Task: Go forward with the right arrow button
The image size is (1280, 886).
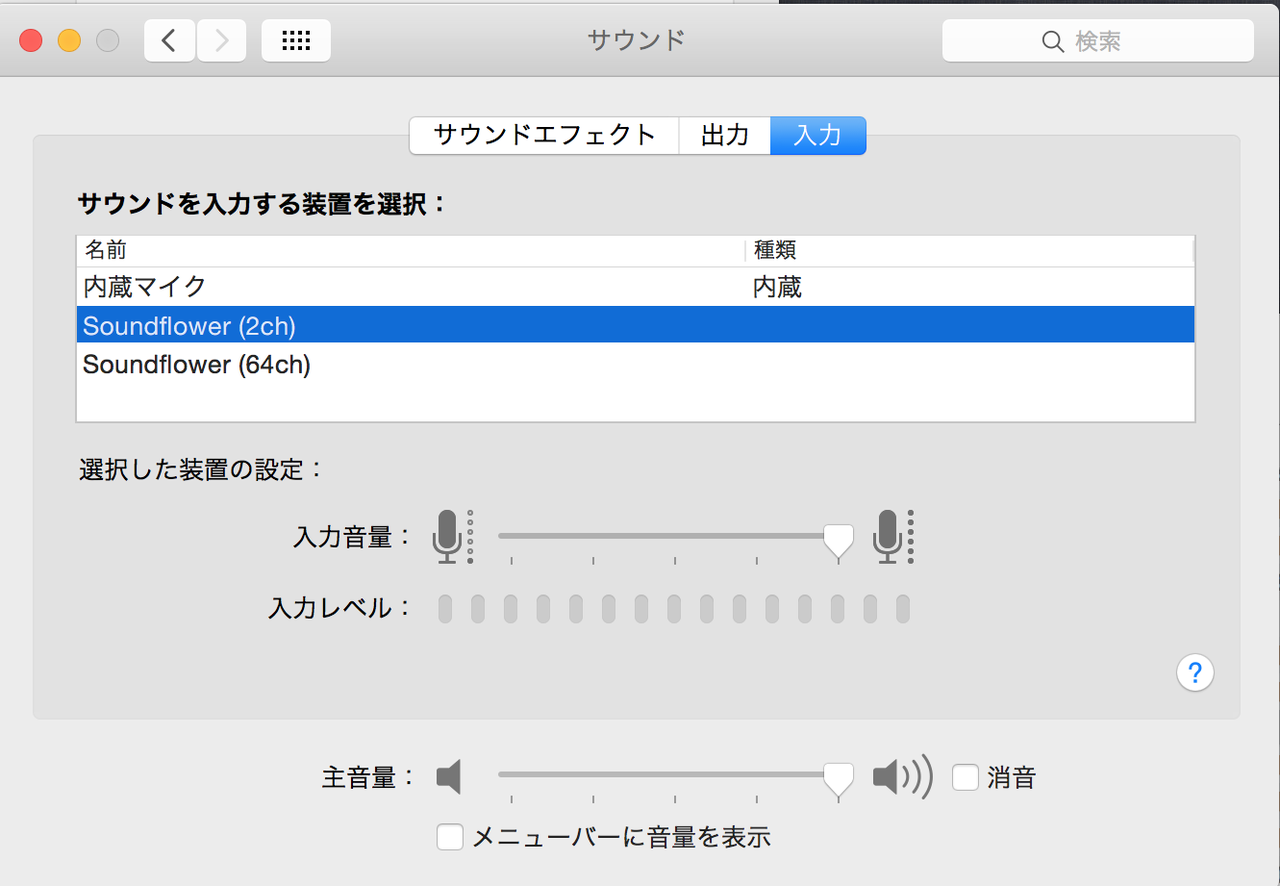Action: [x=221, y=41]
